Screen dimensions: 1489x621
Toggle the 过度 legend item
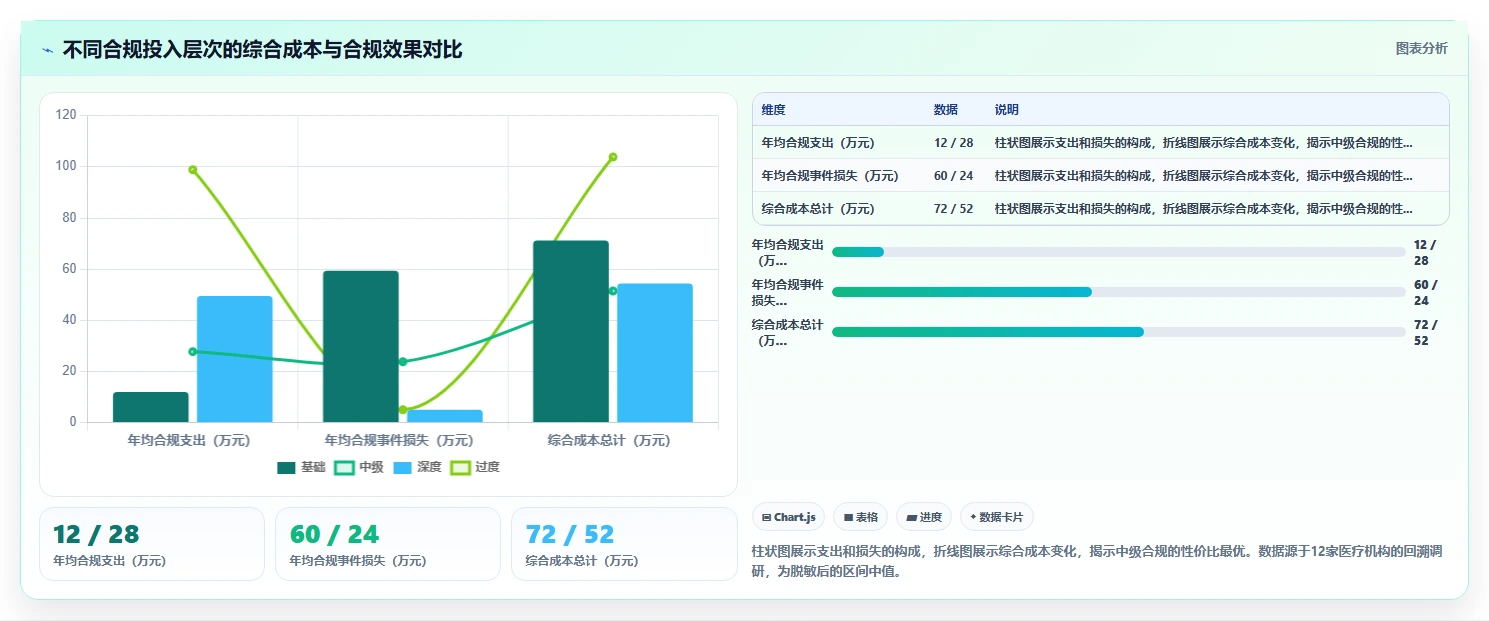[475, 467]
